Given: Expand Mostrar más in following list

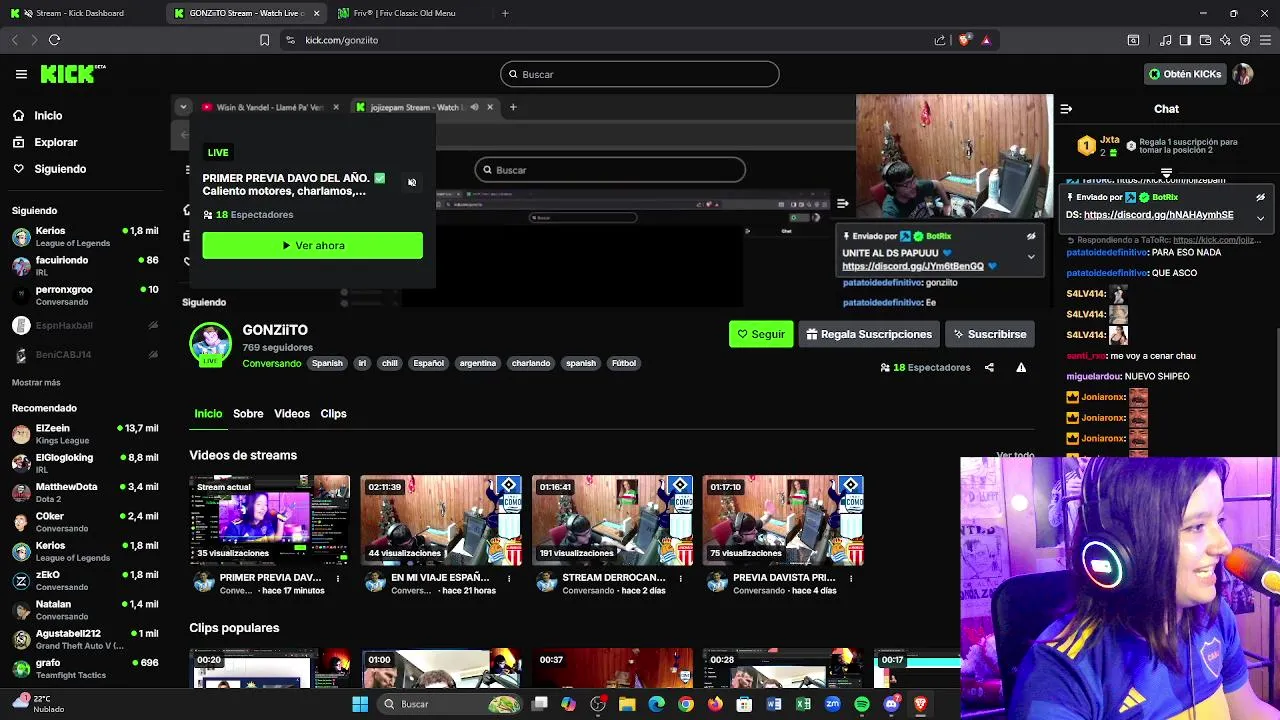Looking at the screenshot, I should tap(36, 382).
